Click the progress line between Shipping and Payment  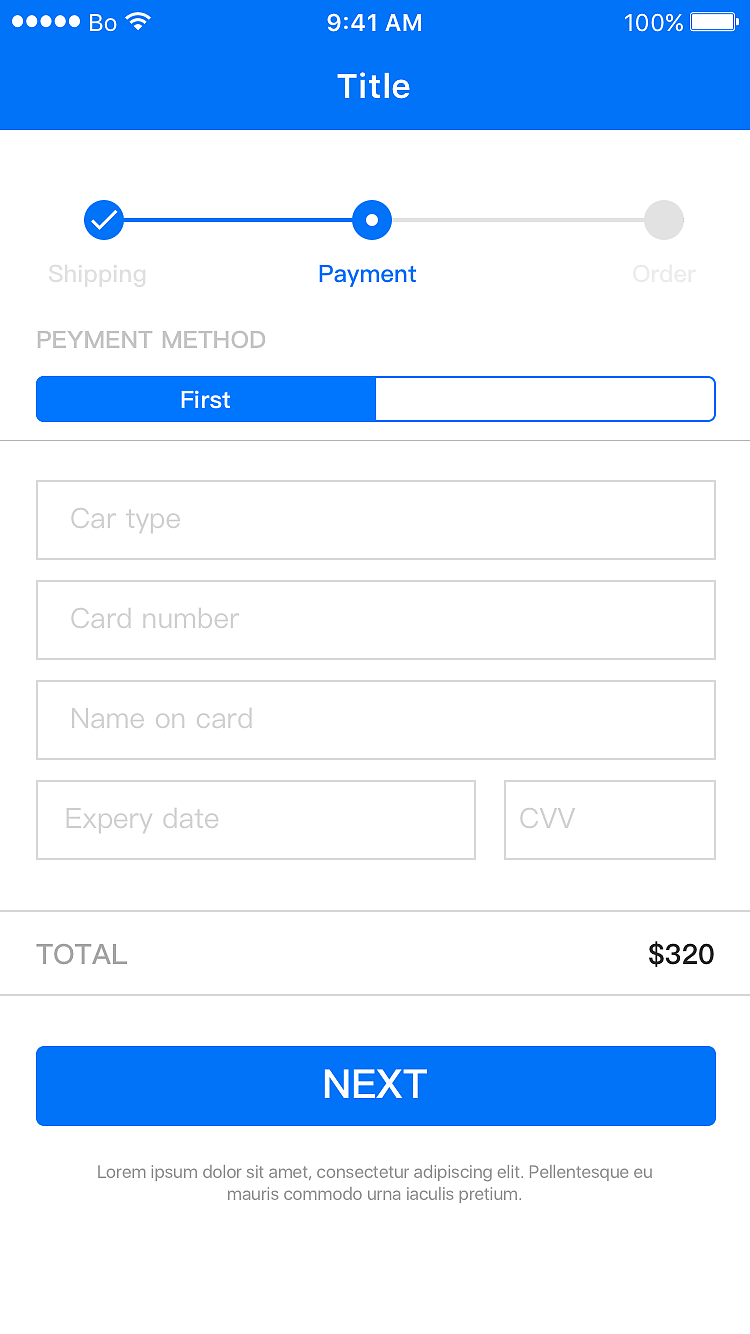238,220
